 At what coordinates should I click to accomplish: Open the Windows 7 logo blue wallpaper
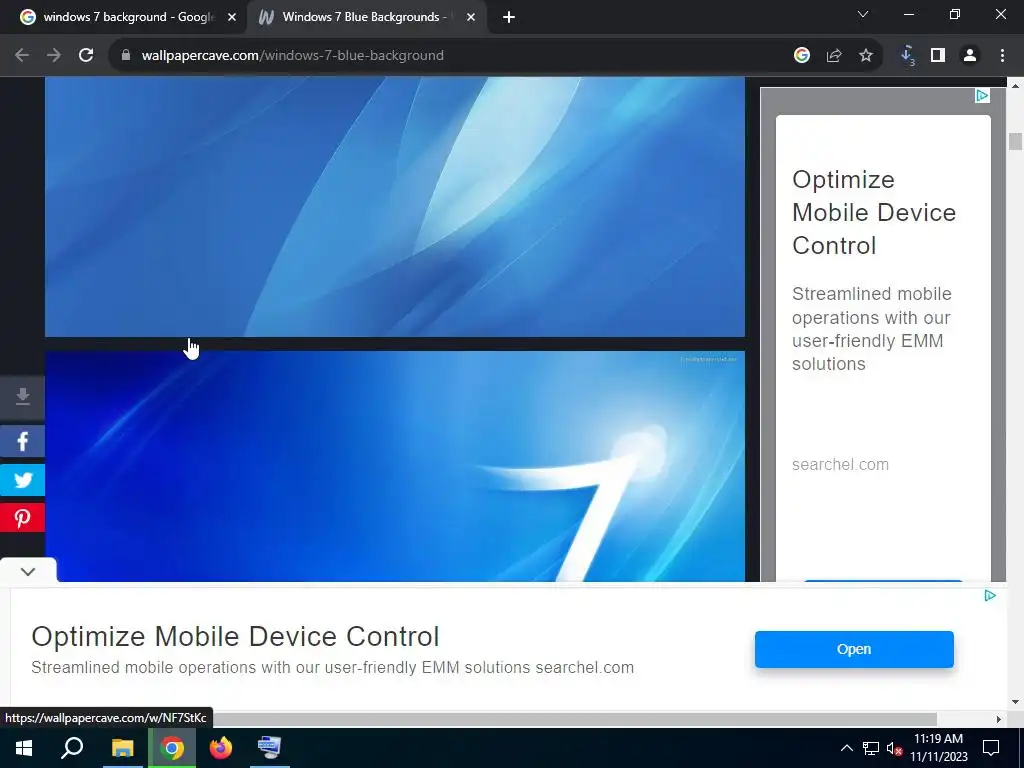394,466
